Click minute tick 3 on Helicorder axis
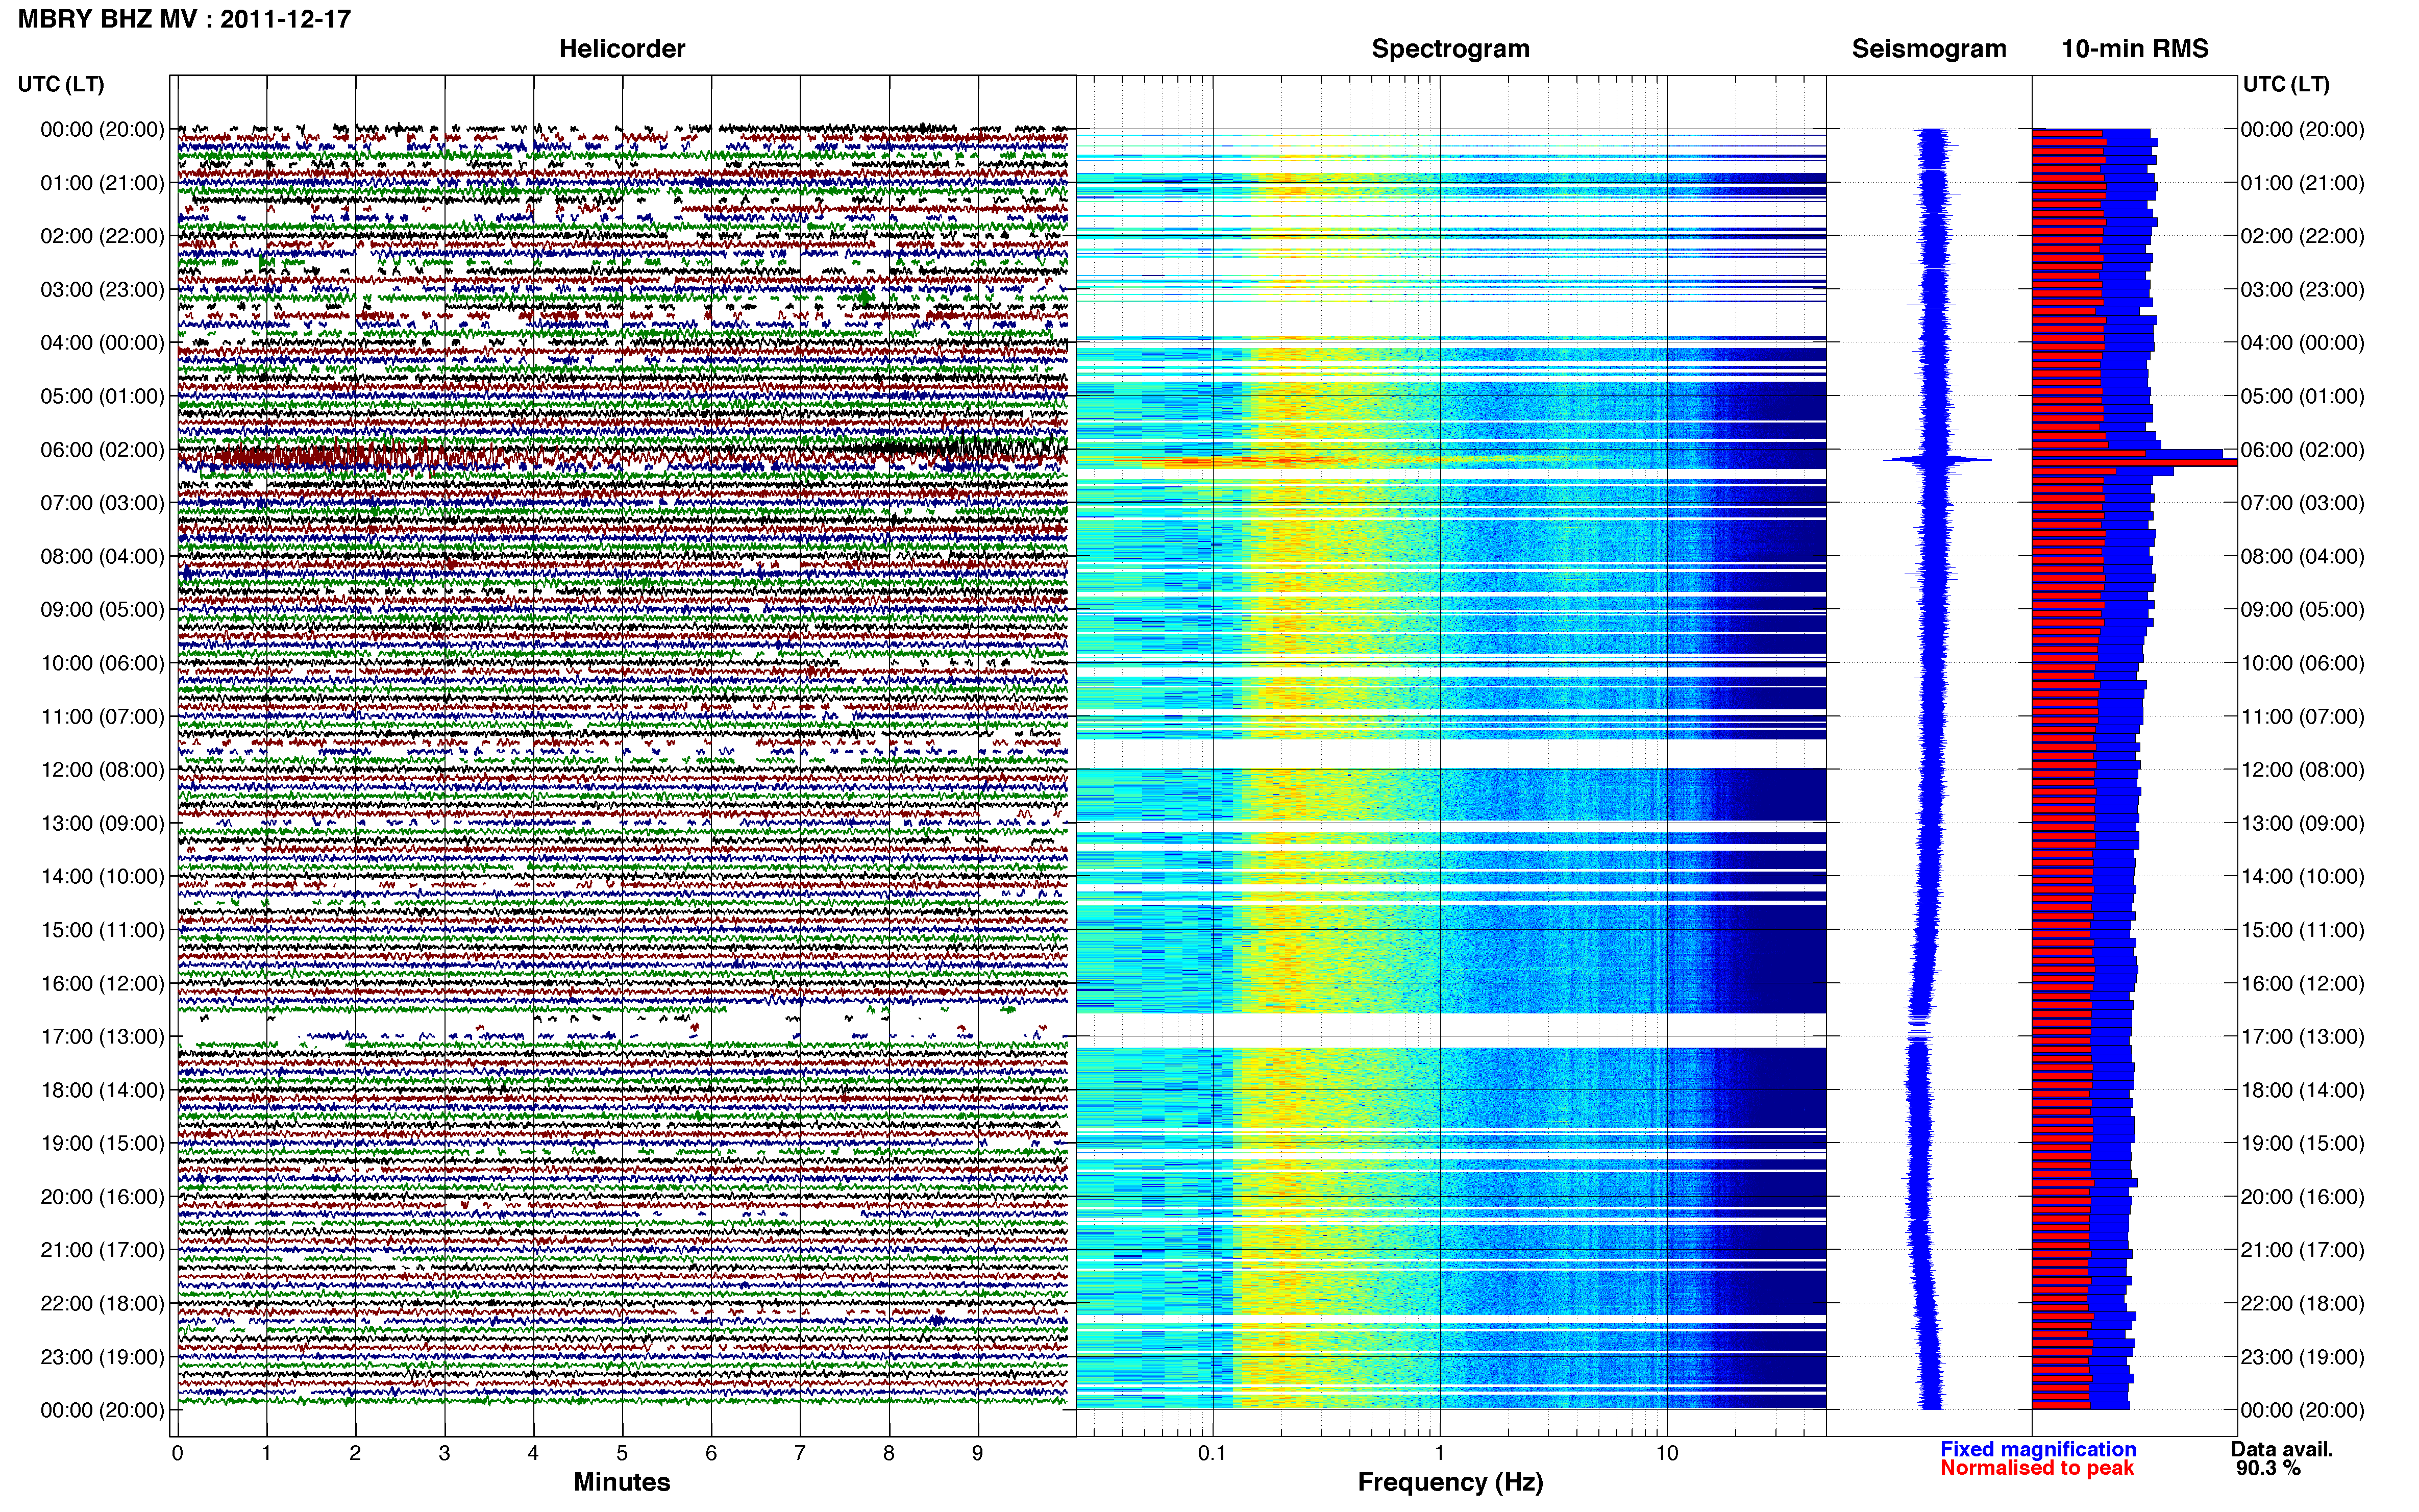Screen dimensions: 2419x1512 click(444, 1453)
